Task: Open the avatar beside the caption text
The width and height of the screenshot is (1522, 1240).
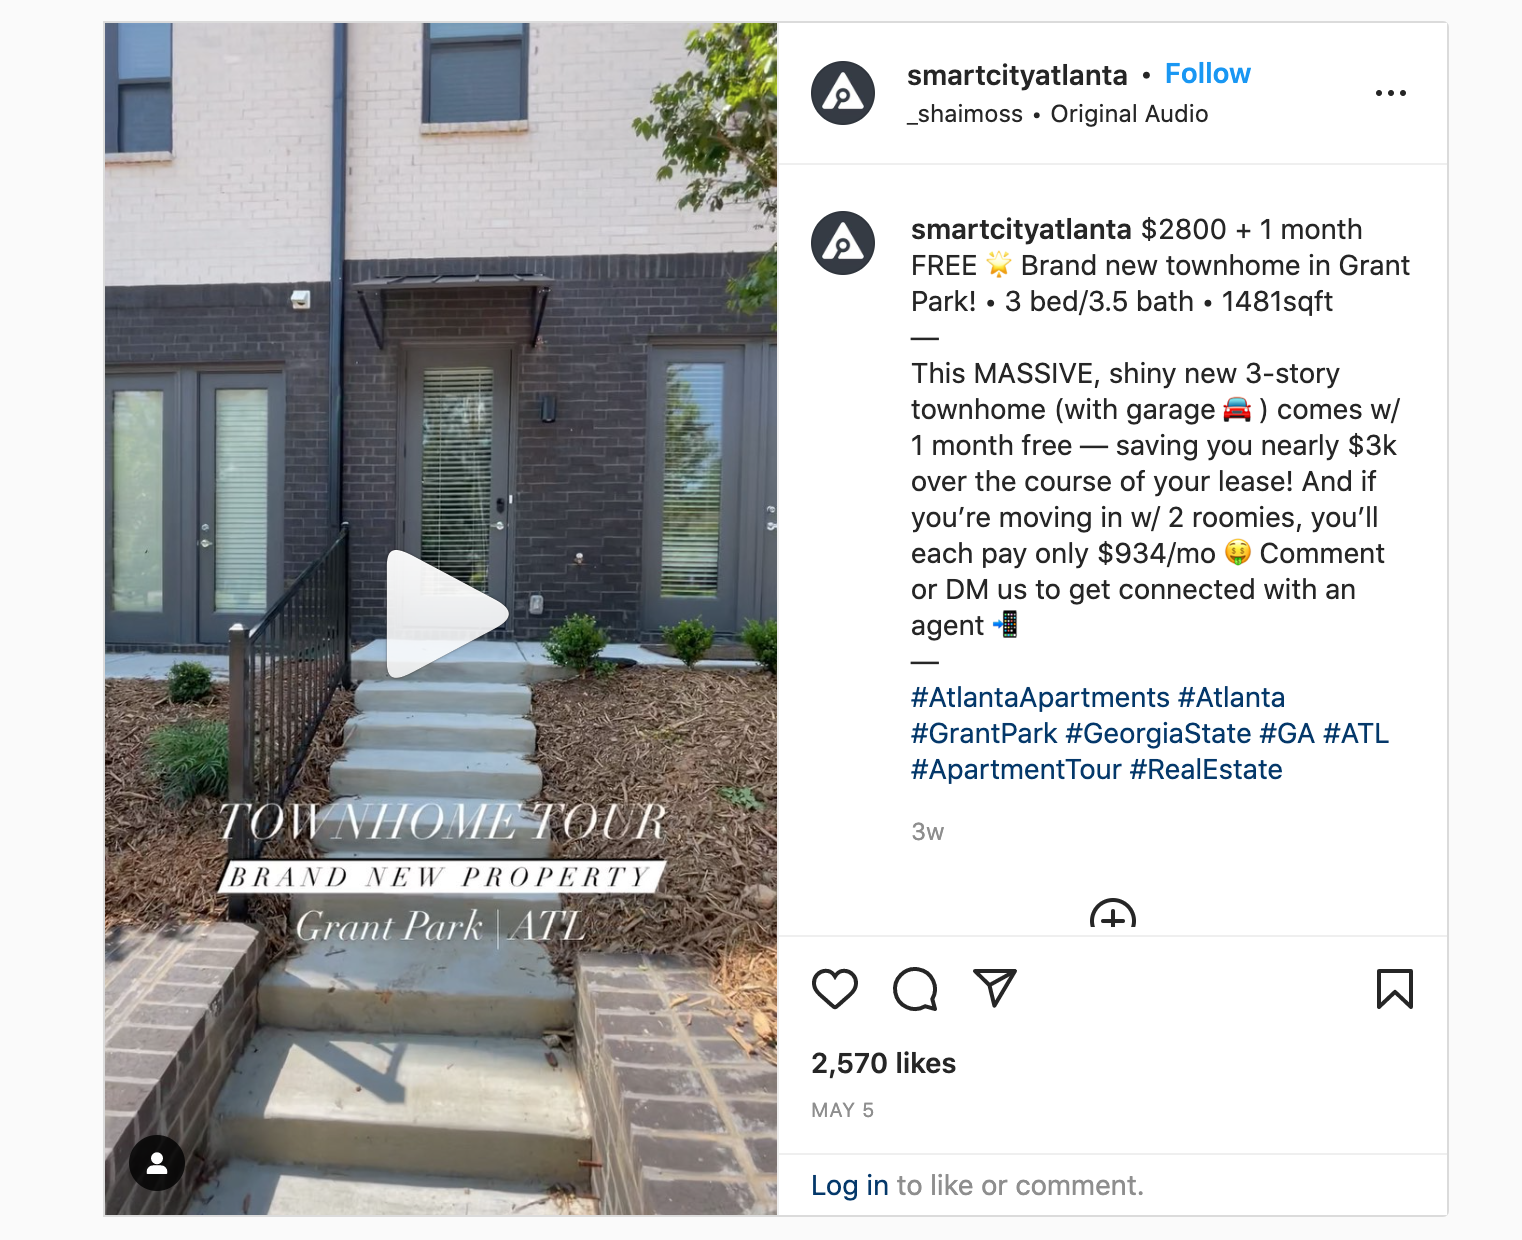Action: (x=843, y=243)
